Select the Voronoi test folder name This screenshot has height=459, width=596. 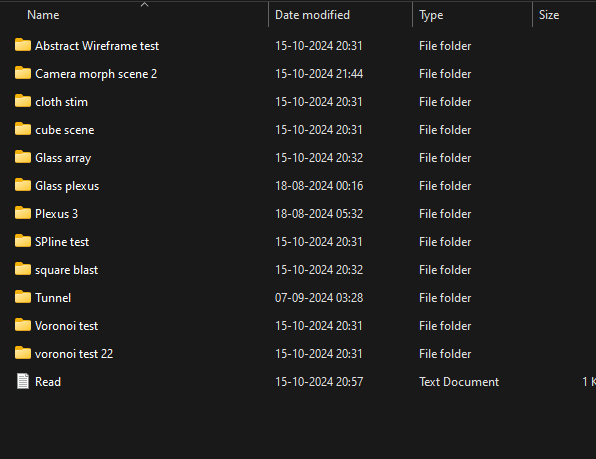67,326
